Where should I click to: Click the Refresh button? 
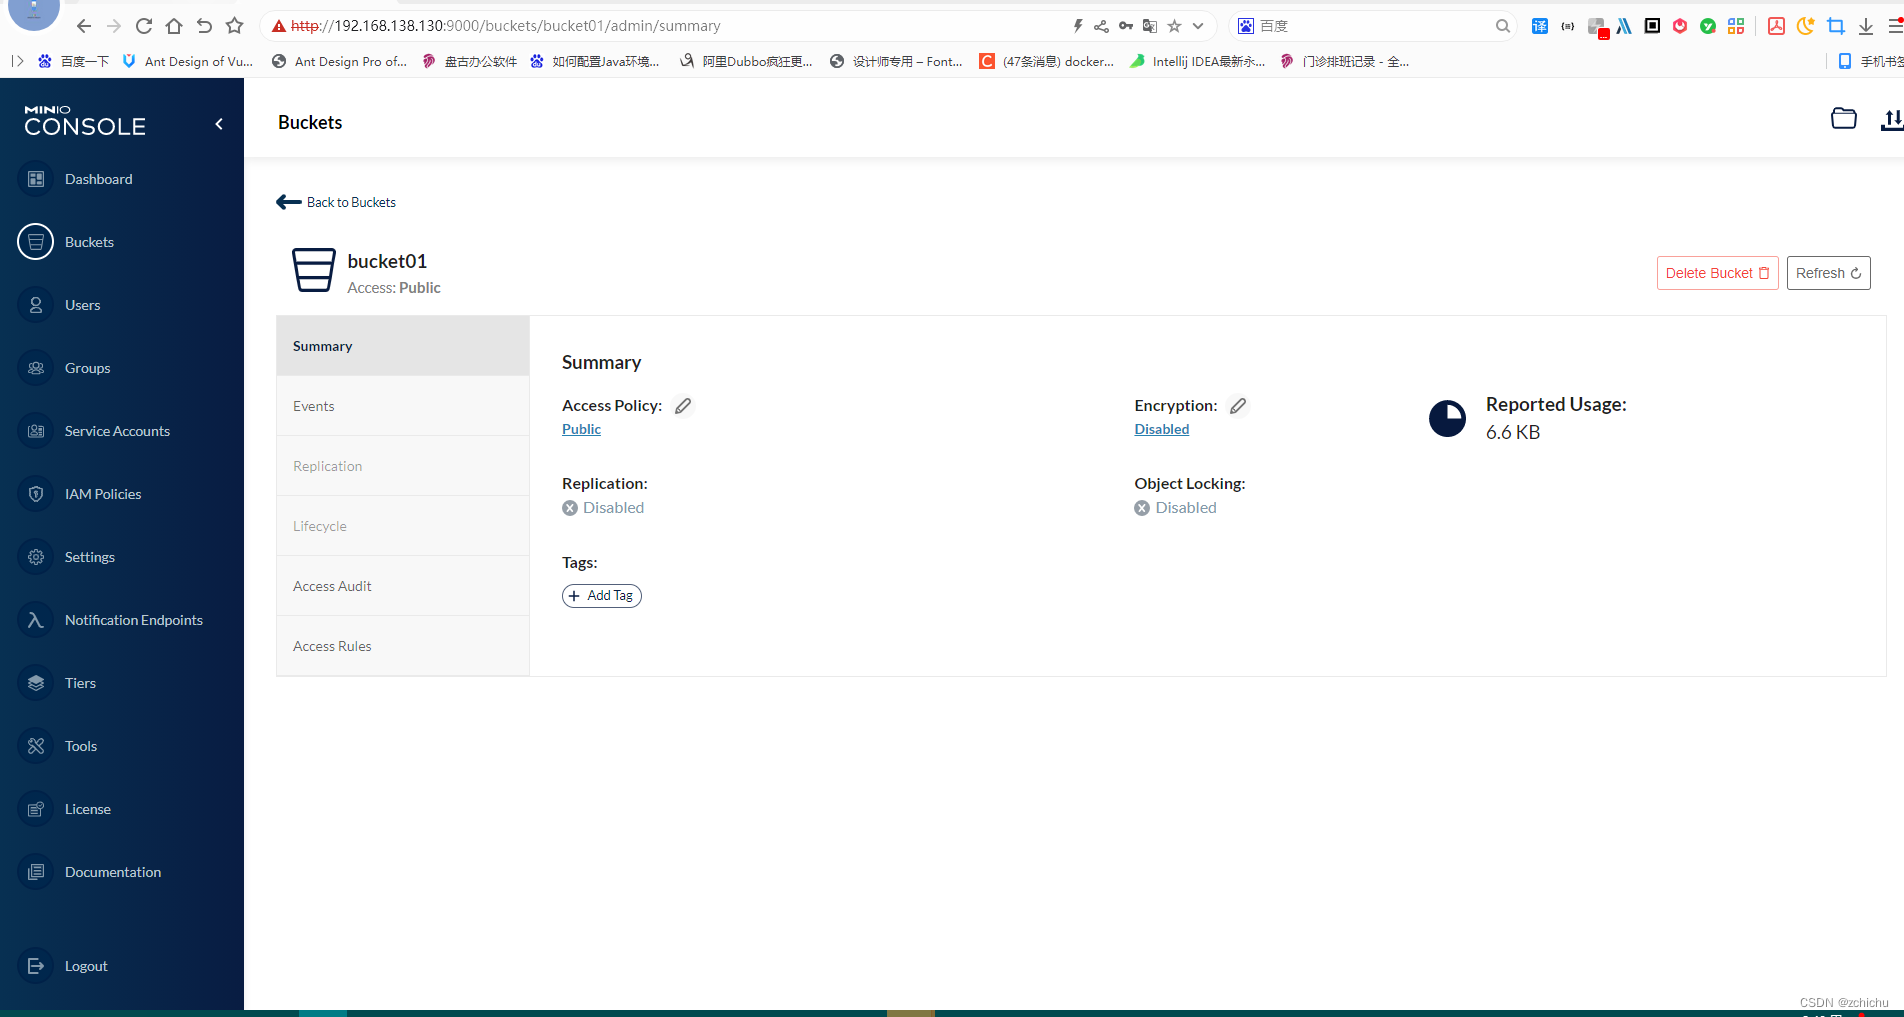[1827, 272]
